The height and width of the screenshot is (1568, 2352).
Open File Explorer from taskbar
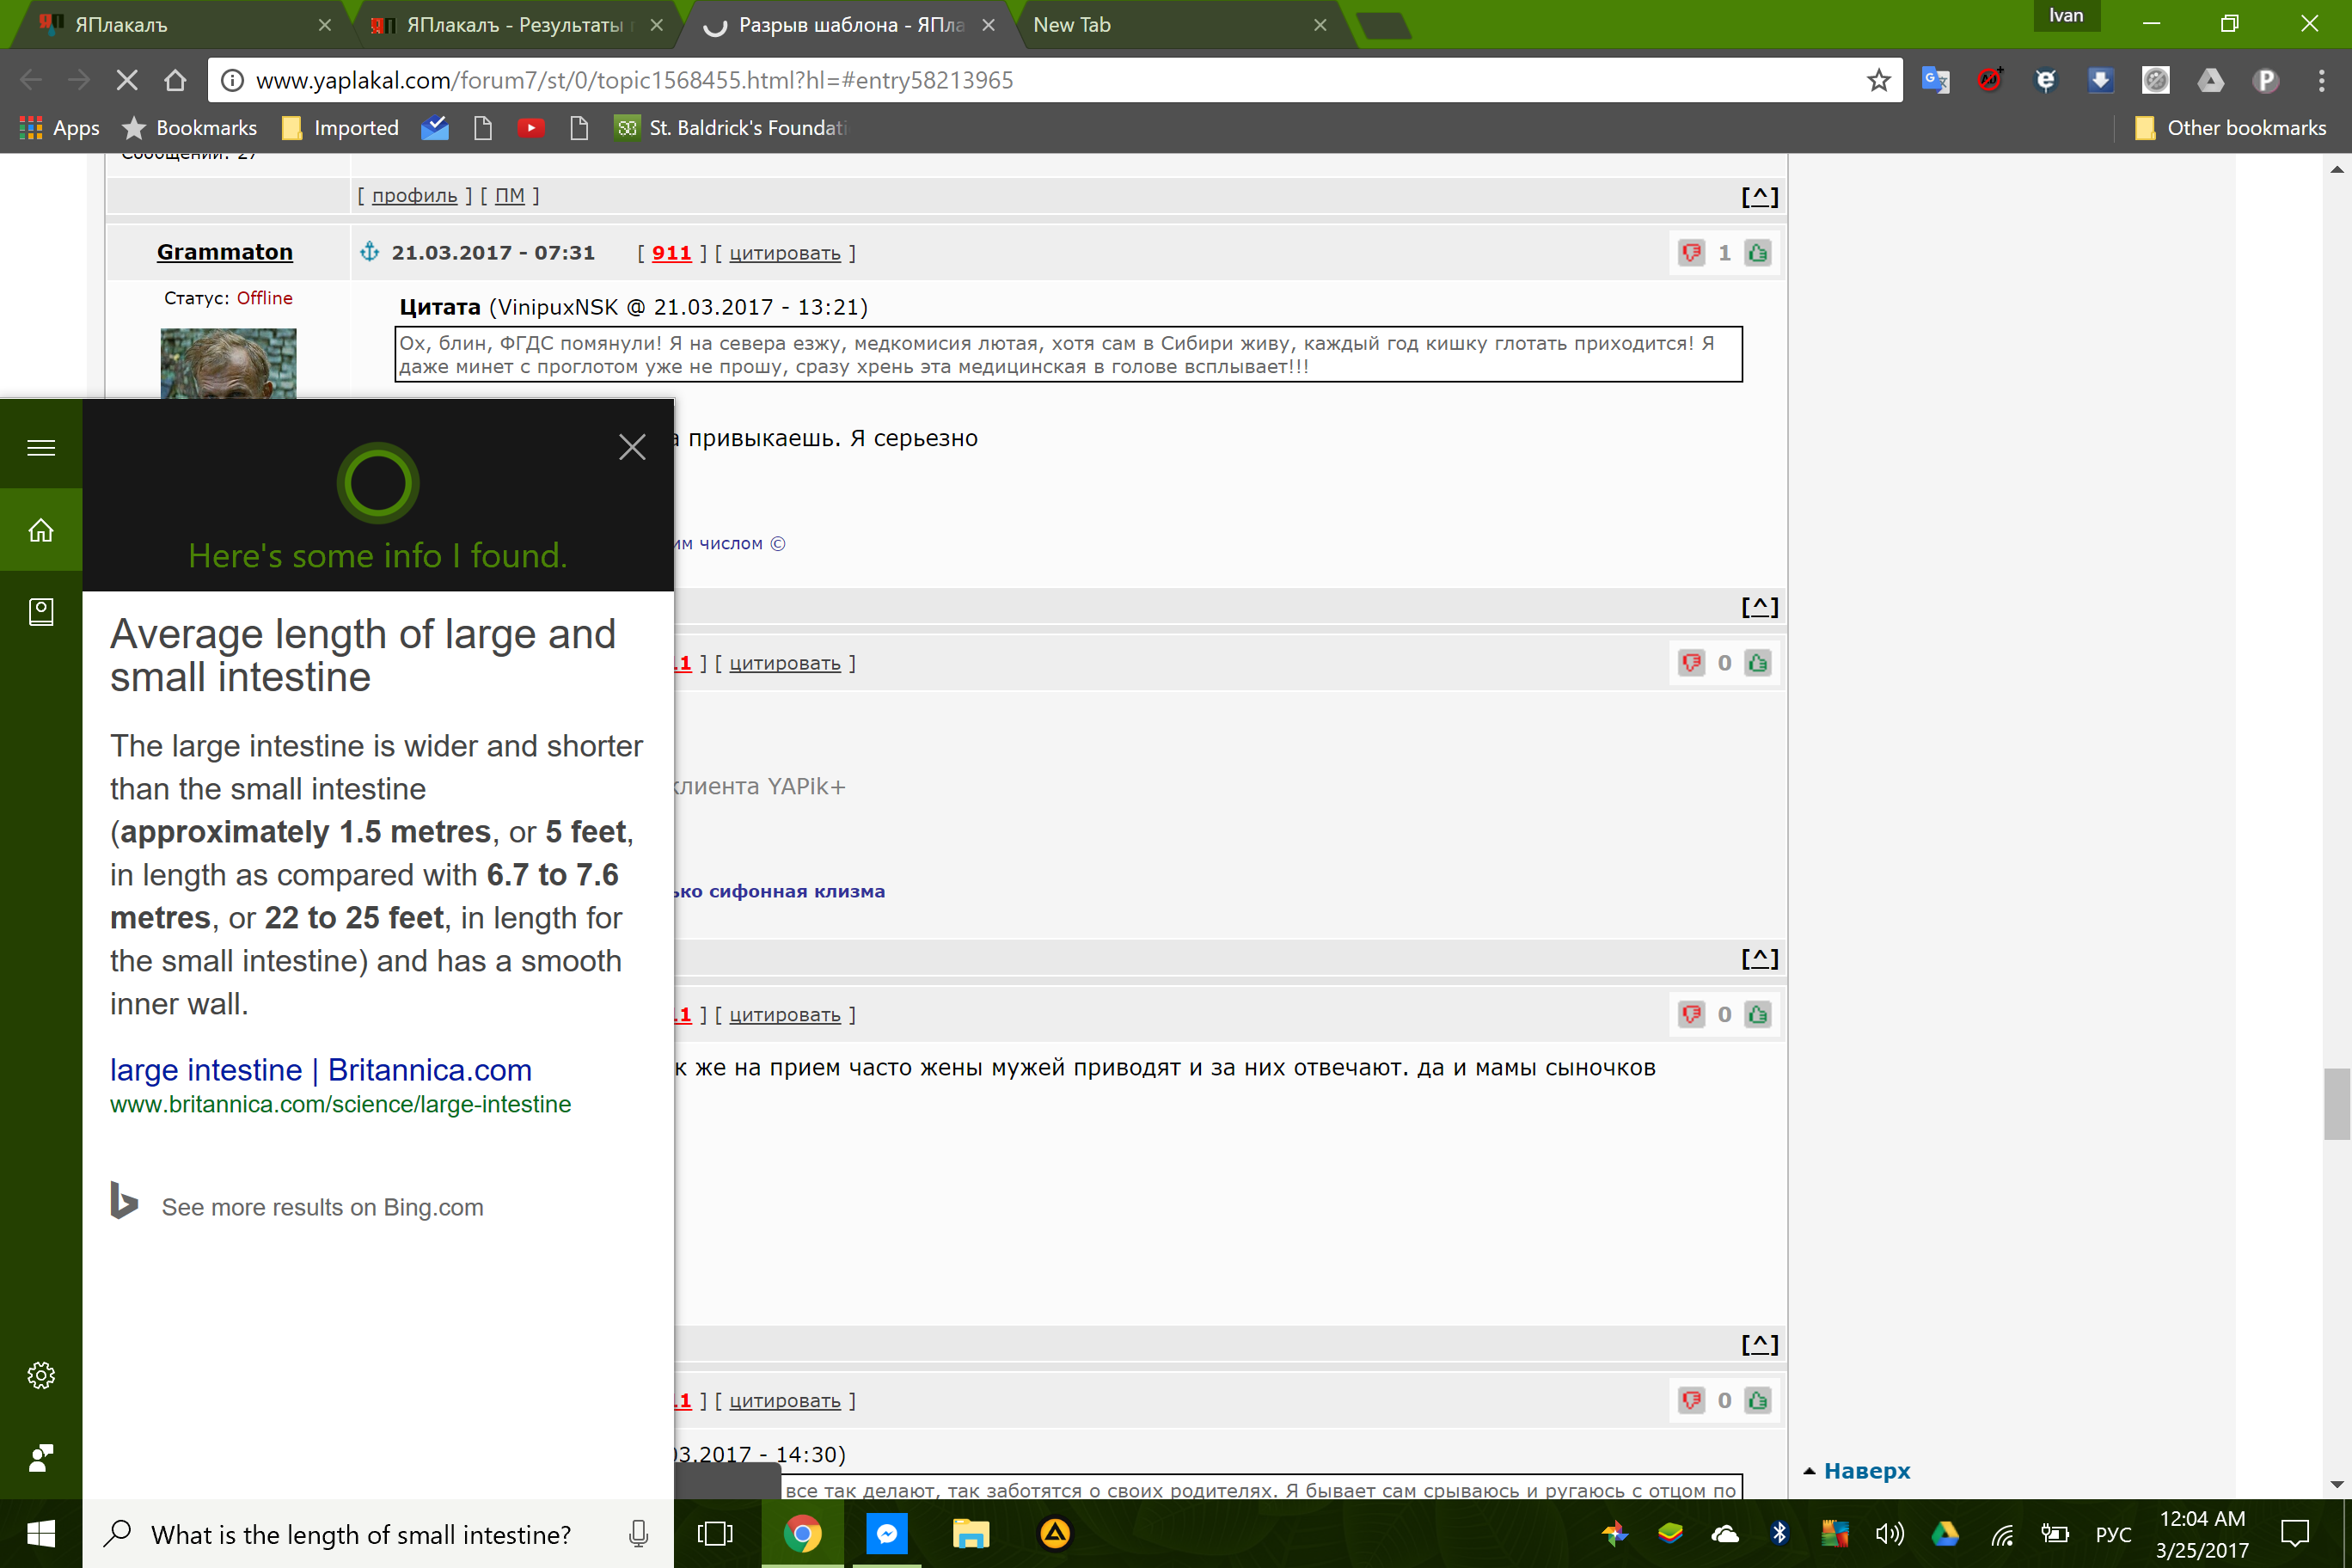970,1533
